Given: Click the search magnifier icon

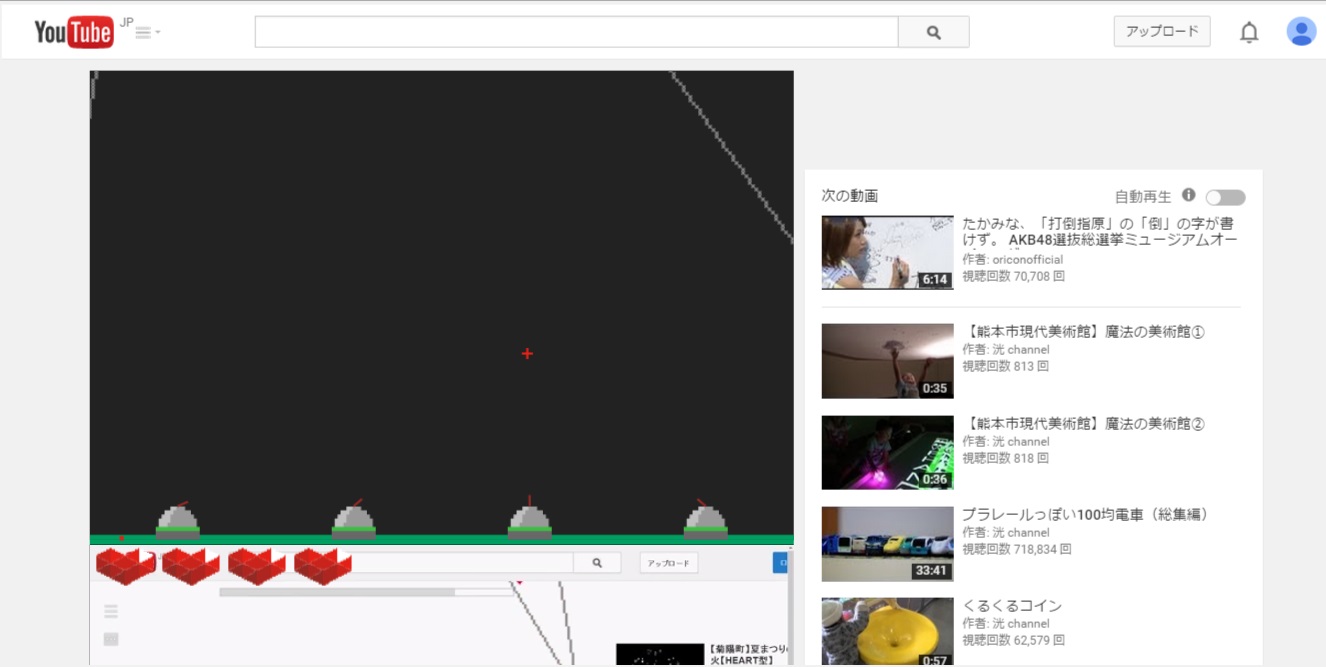Looking at the screenshot, I should 934,32.
